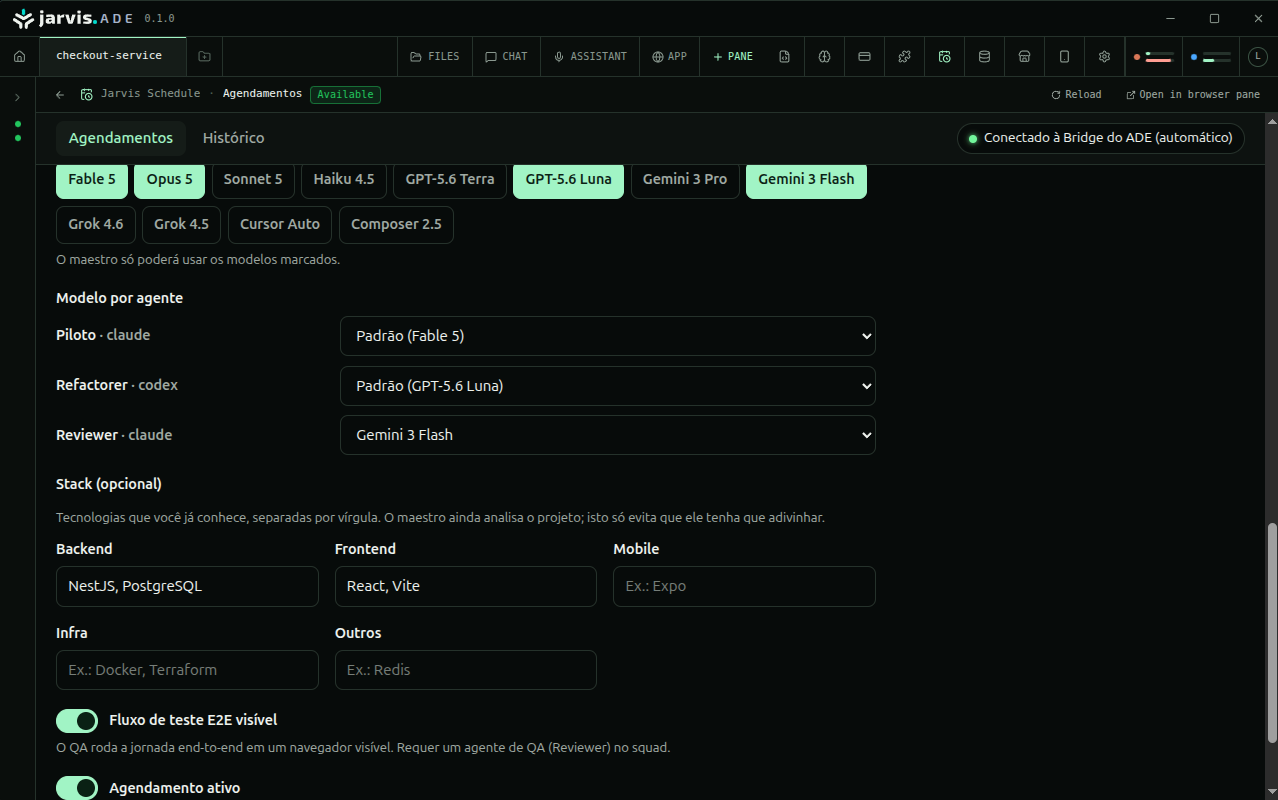Open the Refactorer model dropdown
The height and width of the screenshot is (800, 1278).
608,386
